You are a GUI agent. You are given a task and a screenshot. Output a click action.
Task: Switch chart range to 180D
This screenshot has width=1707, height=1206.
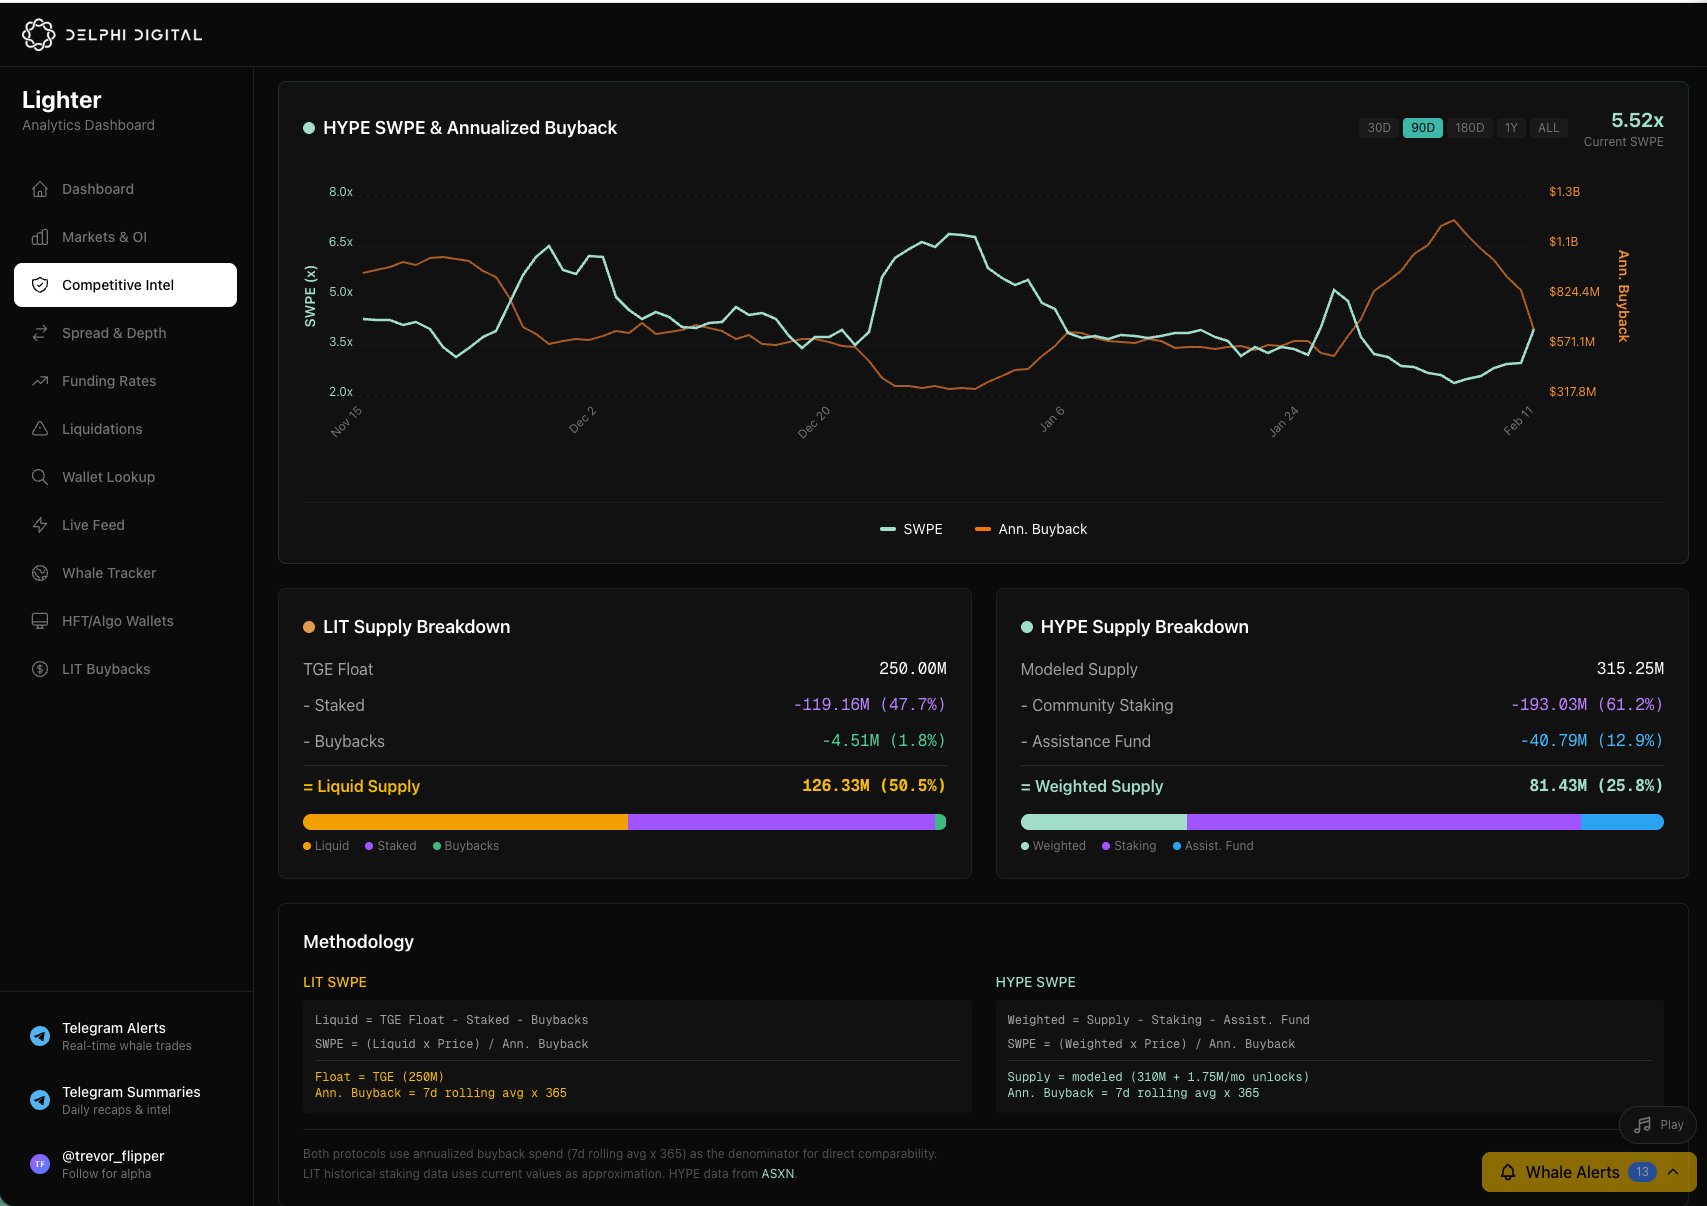tap(1469, 128)
